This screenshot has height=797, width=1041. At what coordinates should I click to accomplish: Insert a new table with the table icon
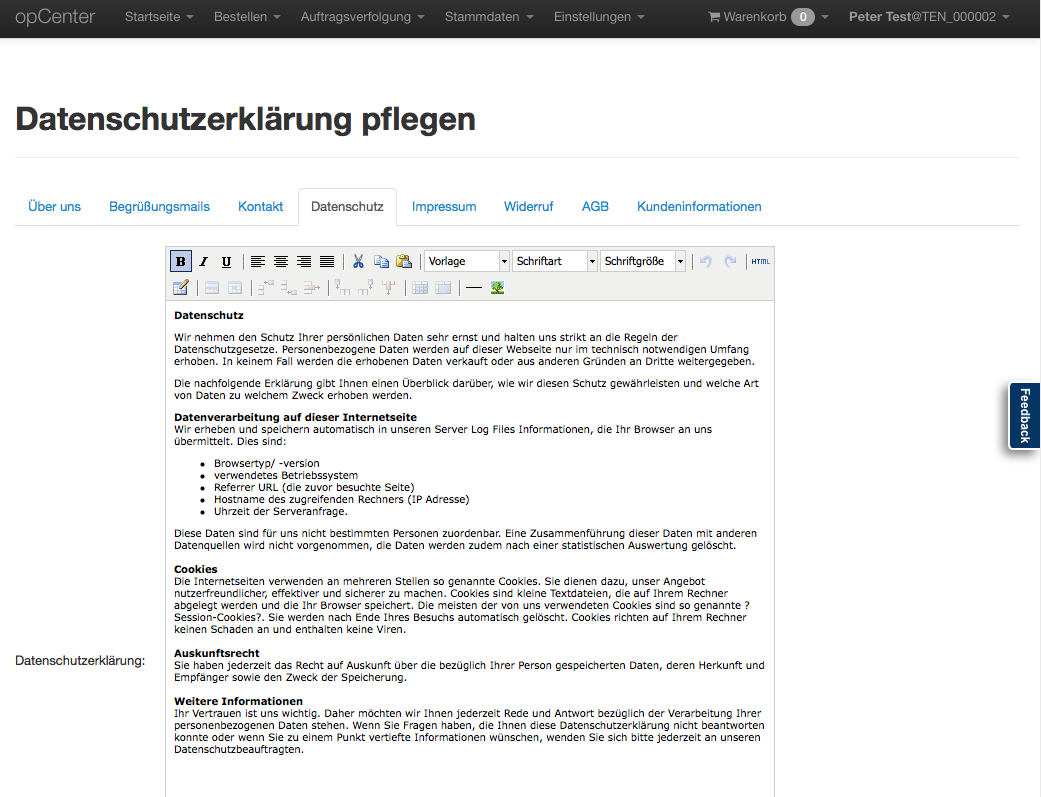(x=419, y=287)
